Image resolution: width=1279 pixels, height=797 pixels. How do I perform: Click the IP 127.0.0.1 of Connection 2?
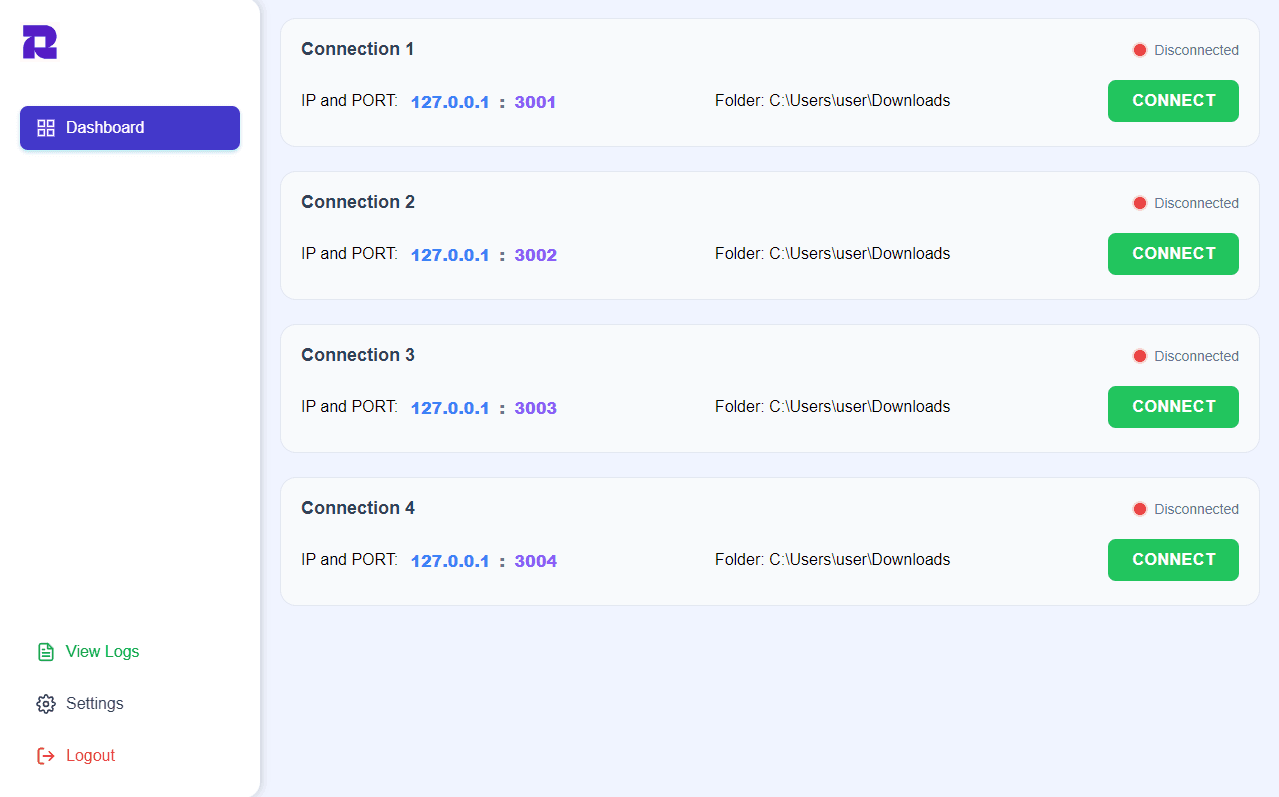pyautogui.click(x=450, y=255)
